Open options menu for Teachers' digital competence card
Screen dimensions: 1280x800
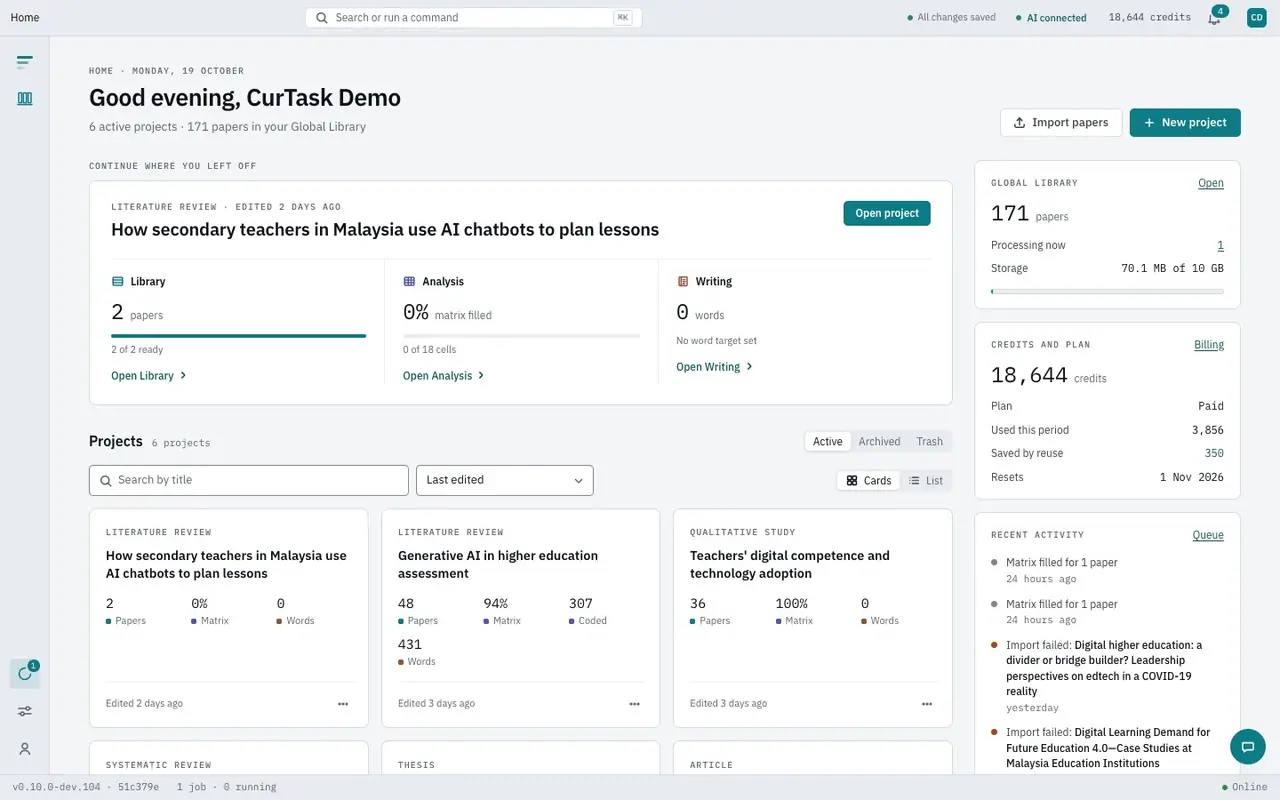[927, 704]
